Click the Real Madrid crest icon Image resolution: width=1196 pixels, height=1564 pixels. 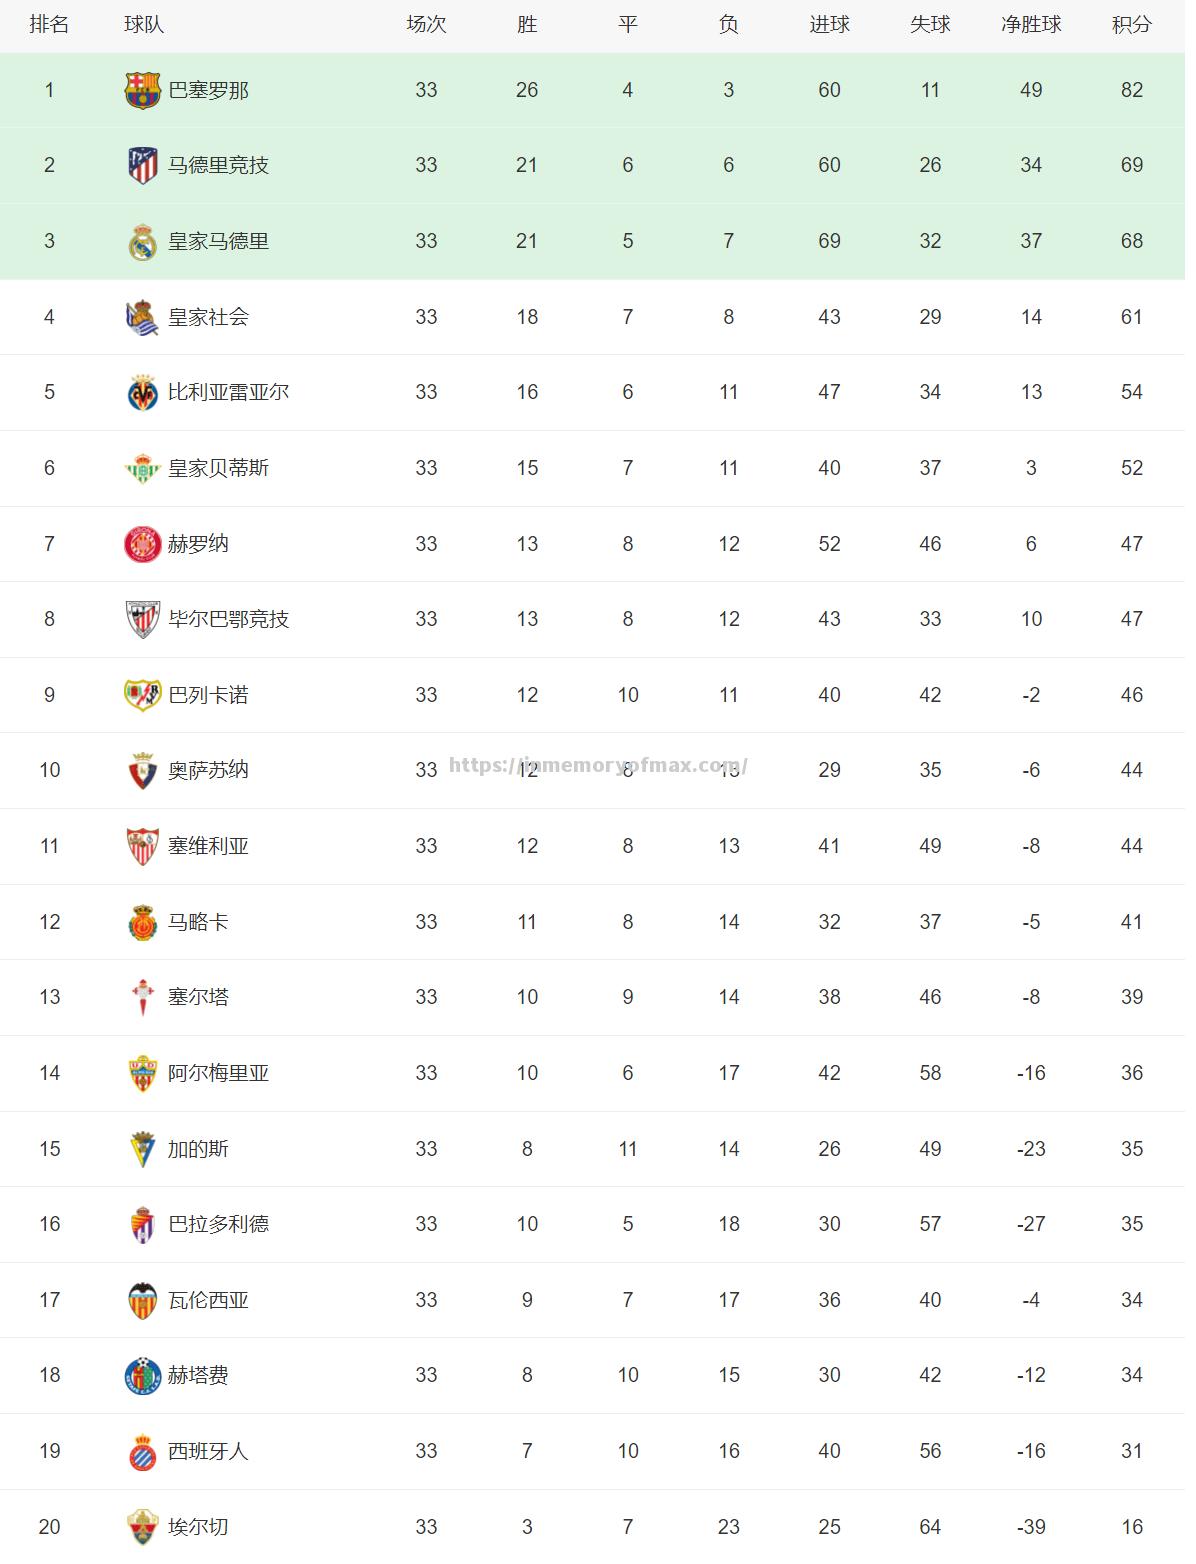click(143, 241)
